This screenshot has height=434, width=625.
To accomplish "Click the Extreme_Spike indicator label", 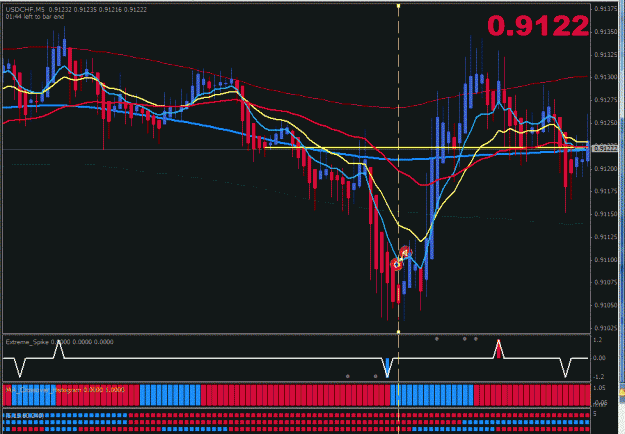I will (59, 342).
